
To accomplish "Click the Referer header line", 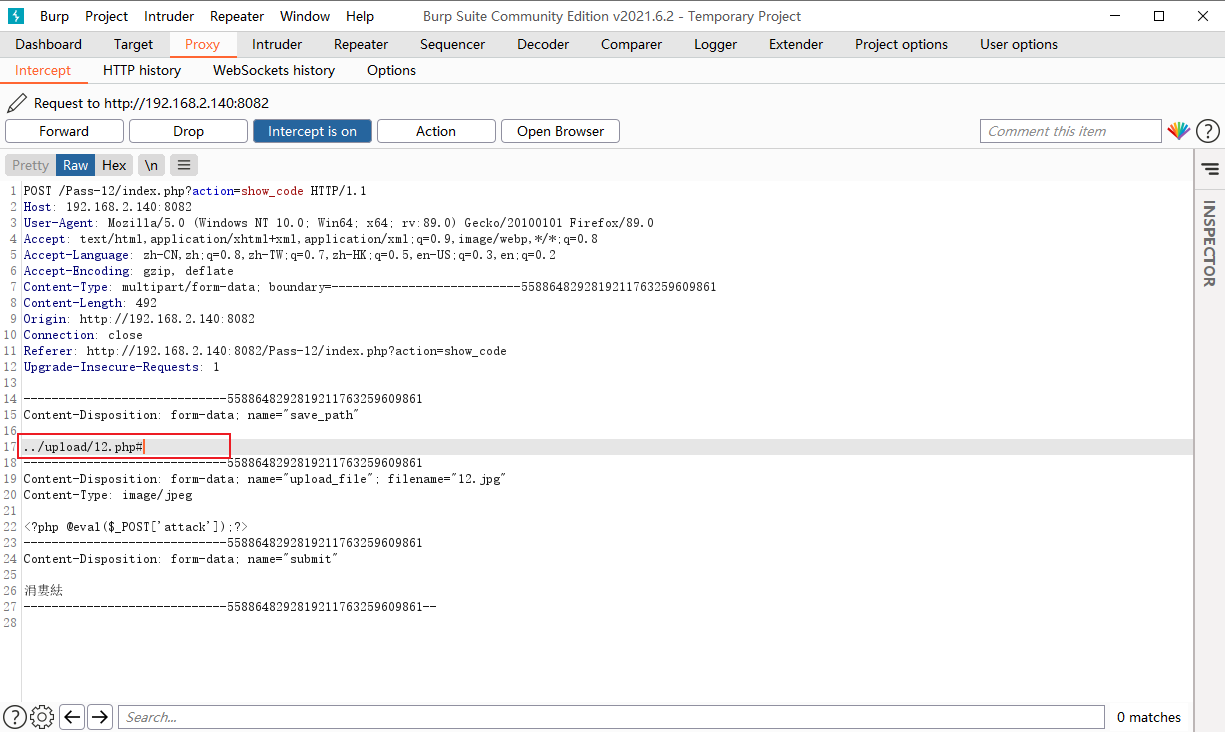I will click(x=265, y=351).
